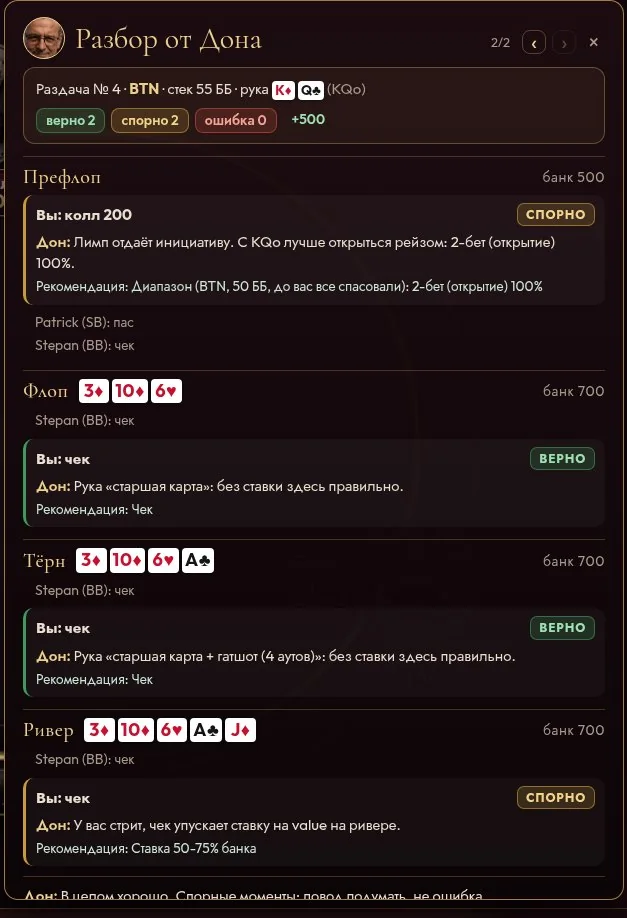Click the Queen of clubs hand card

310,90
